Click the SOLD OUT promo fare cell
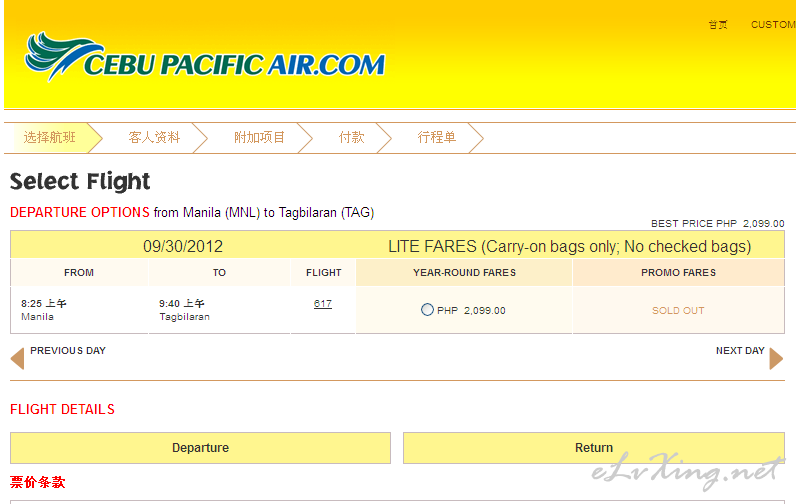The height and width of the screenshot is (504, 796). (x=678, y=311)
